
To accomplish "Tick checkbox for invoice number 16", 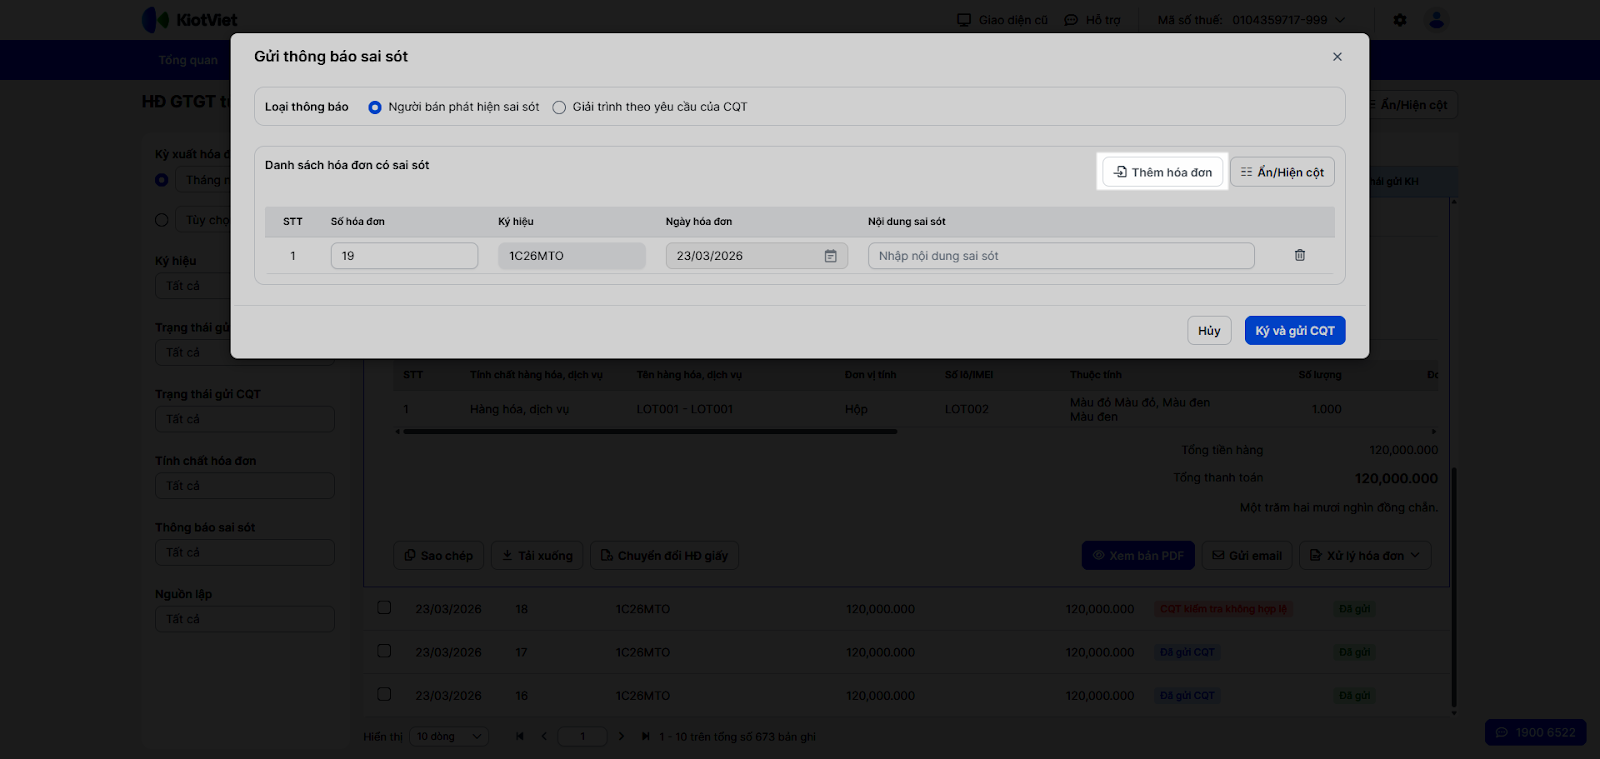I will tap(384, 694).
